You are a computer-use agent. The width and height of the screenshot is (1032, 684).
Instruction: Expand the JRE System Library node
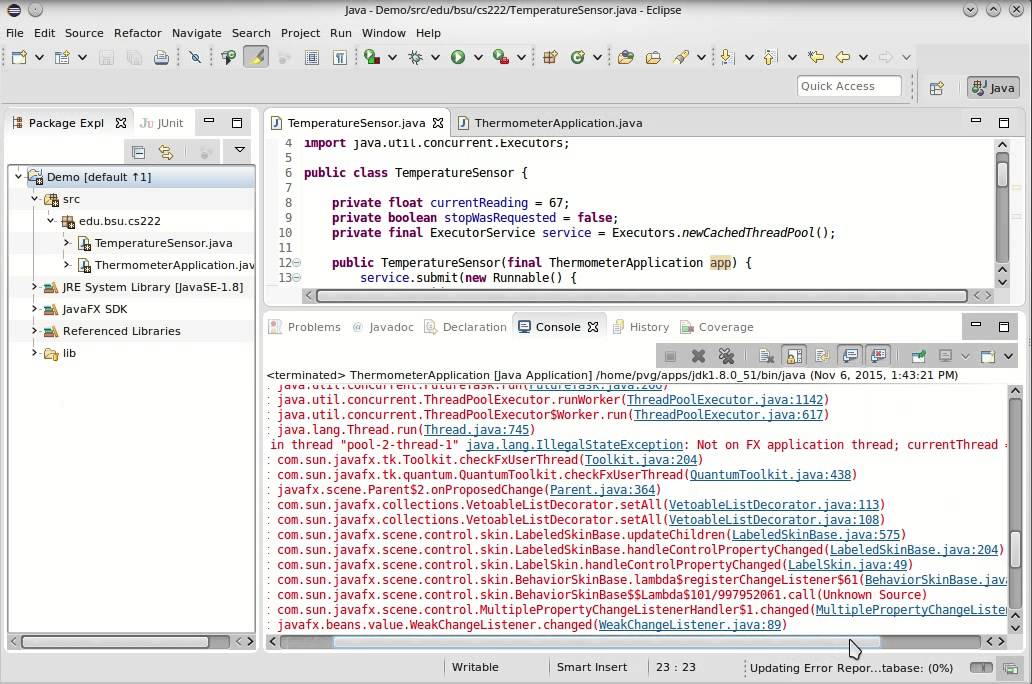[x=34, y=287]
